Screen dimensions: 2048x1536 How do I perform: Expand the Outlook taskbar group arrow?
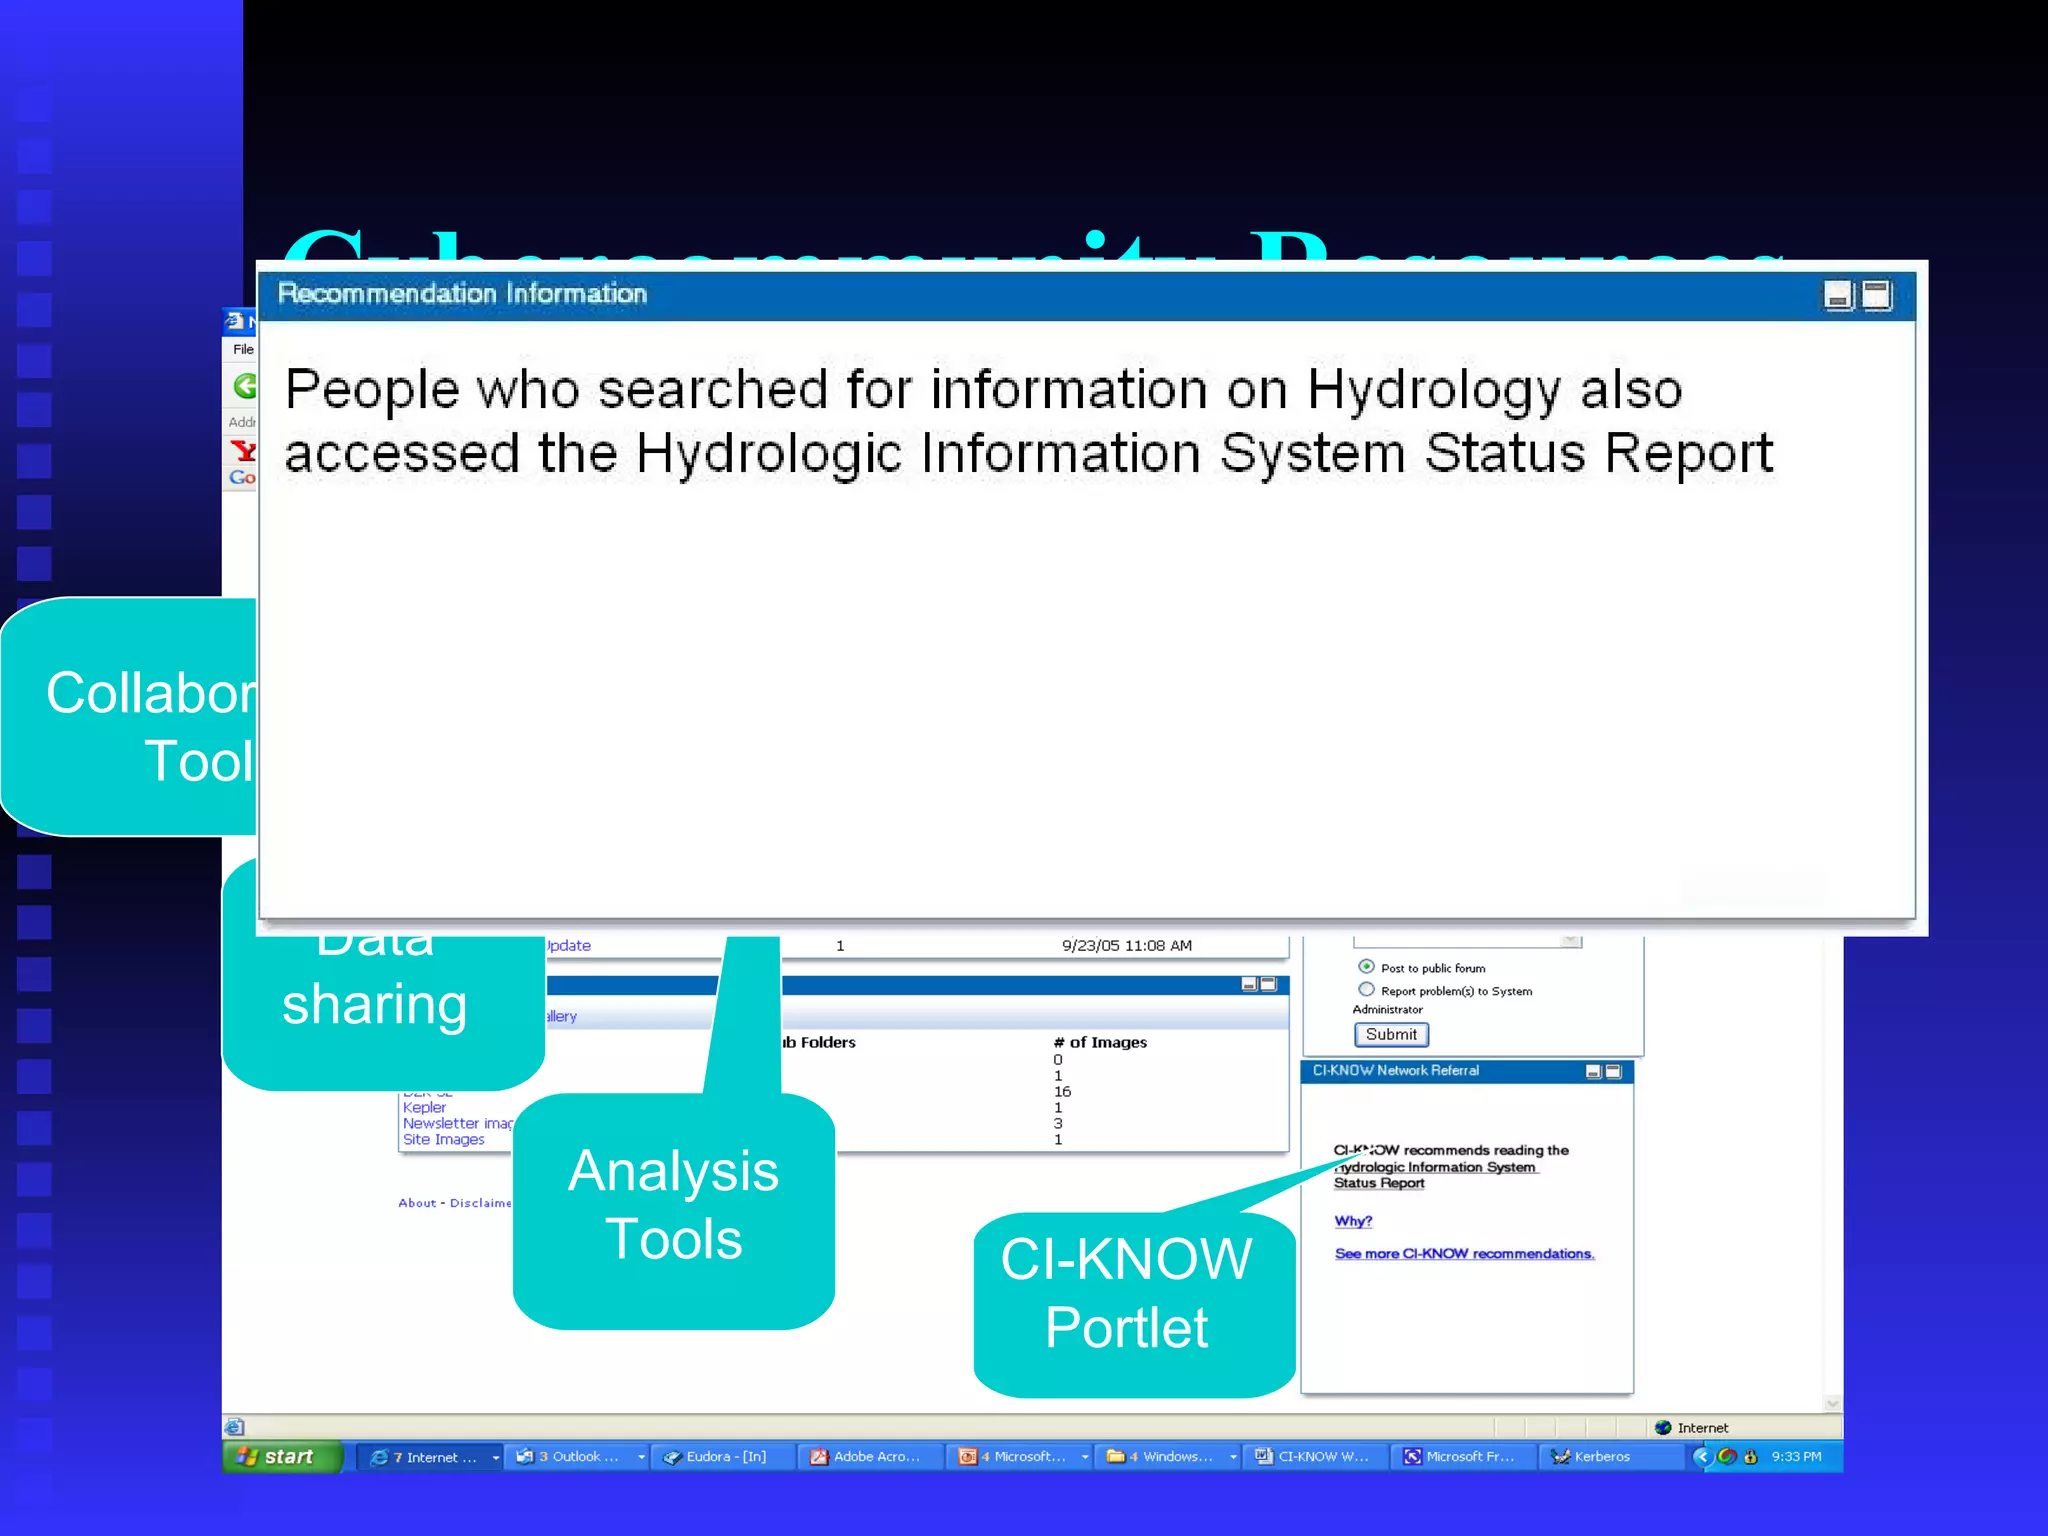[x=641, y=1458]
